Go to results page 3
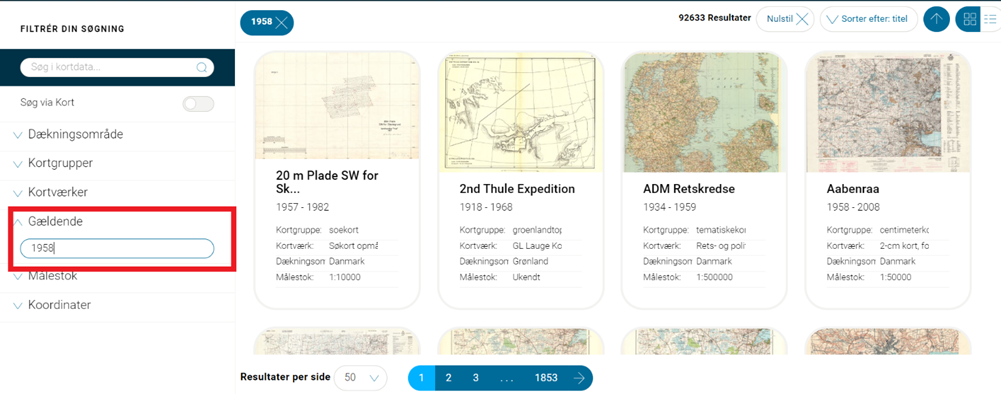The width and height of the screenshot is (1001, 394). pyautogui.click(x=476, y=377)
